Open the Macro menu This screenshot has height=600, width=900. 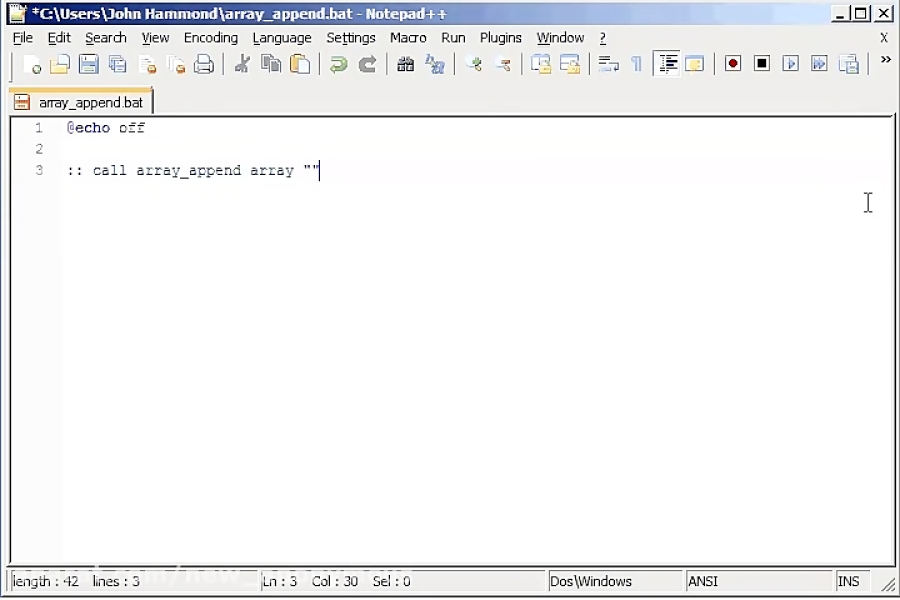[407, 37]
